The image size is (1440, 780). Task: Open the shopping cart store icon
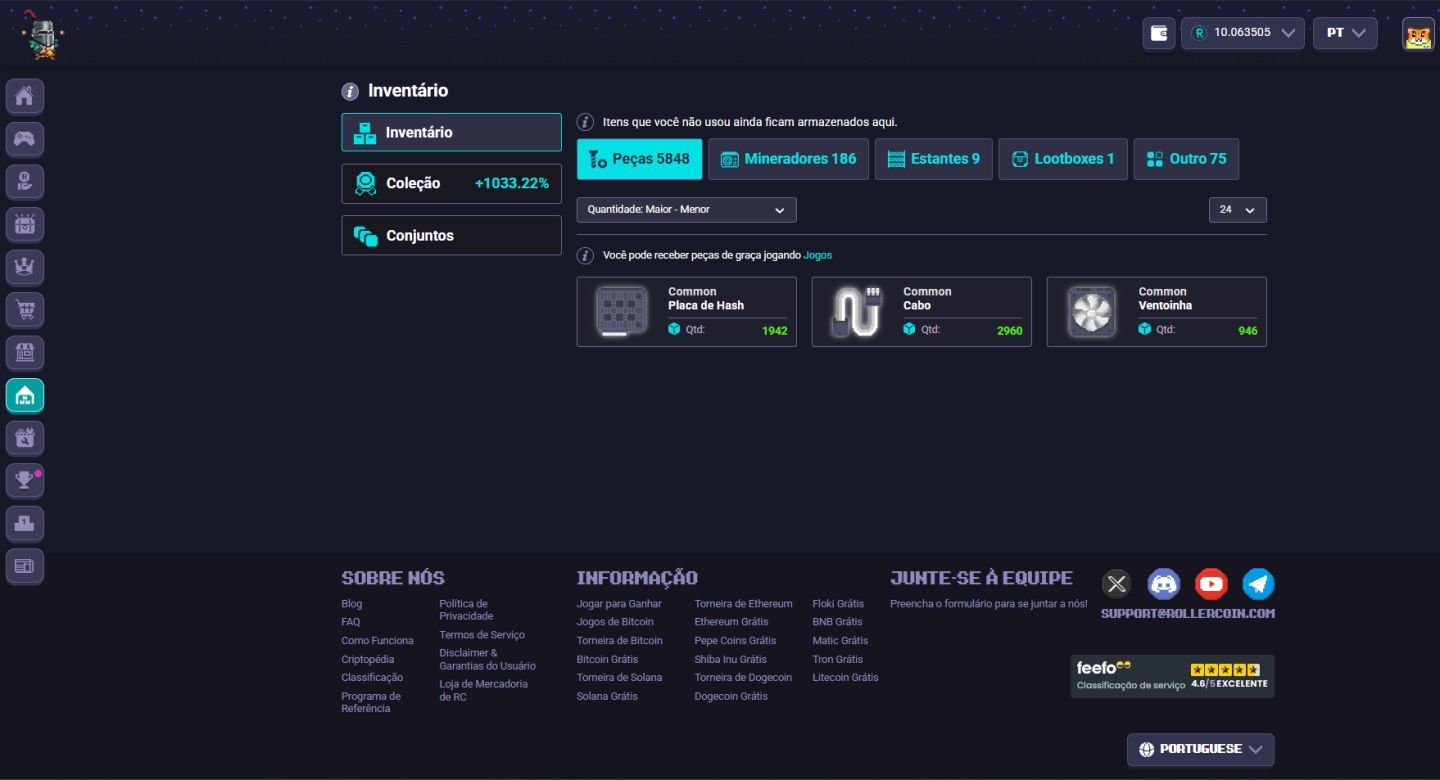coord(25,310)
